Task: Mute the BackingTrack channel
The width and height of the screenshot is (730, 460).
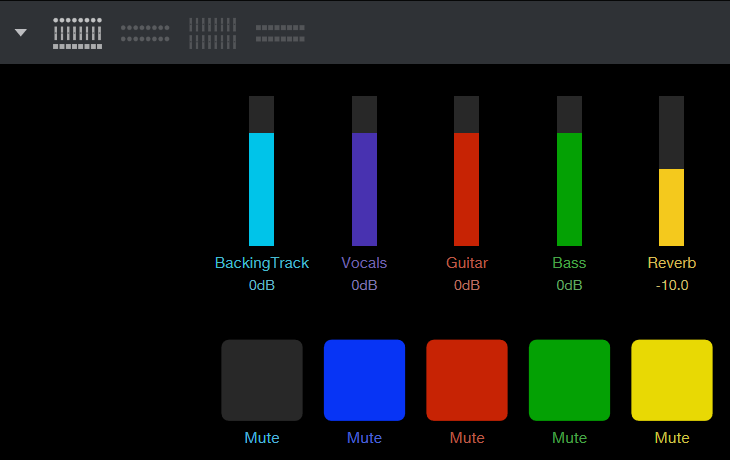Action: click(x=262, y=380)
